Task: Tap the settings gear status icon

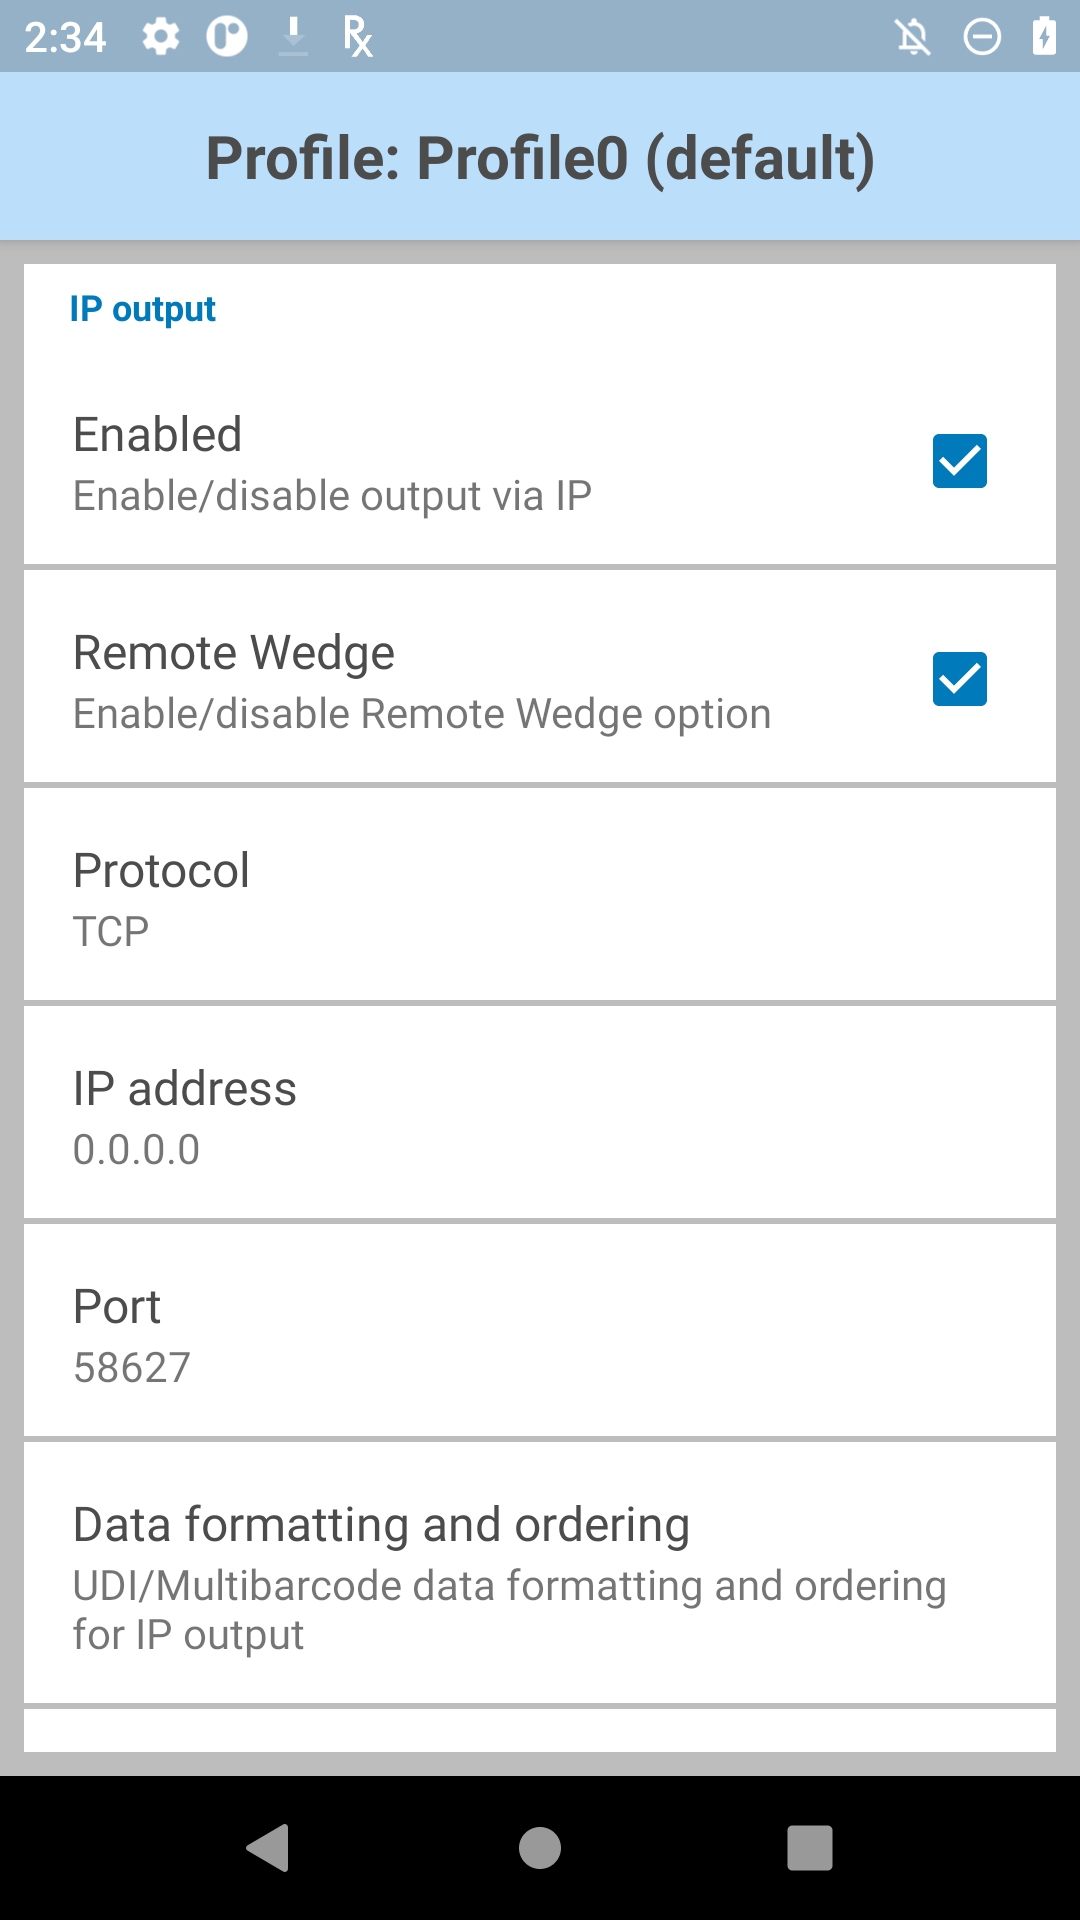Action: pos(160,37)
